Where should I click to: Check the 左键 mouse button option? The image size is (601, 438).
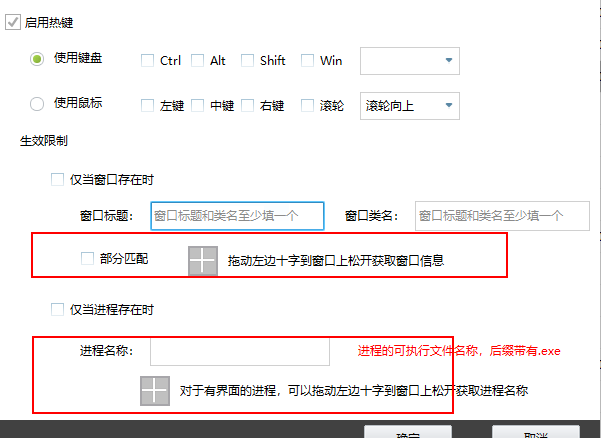point(148,105)
